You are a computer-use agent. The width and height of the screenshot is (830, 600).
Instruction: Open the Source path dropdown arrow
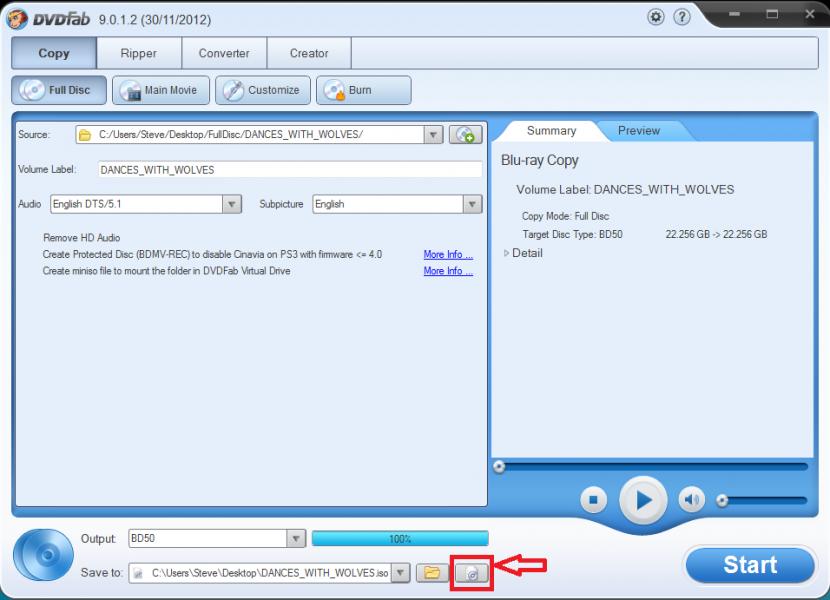[433, 135]
